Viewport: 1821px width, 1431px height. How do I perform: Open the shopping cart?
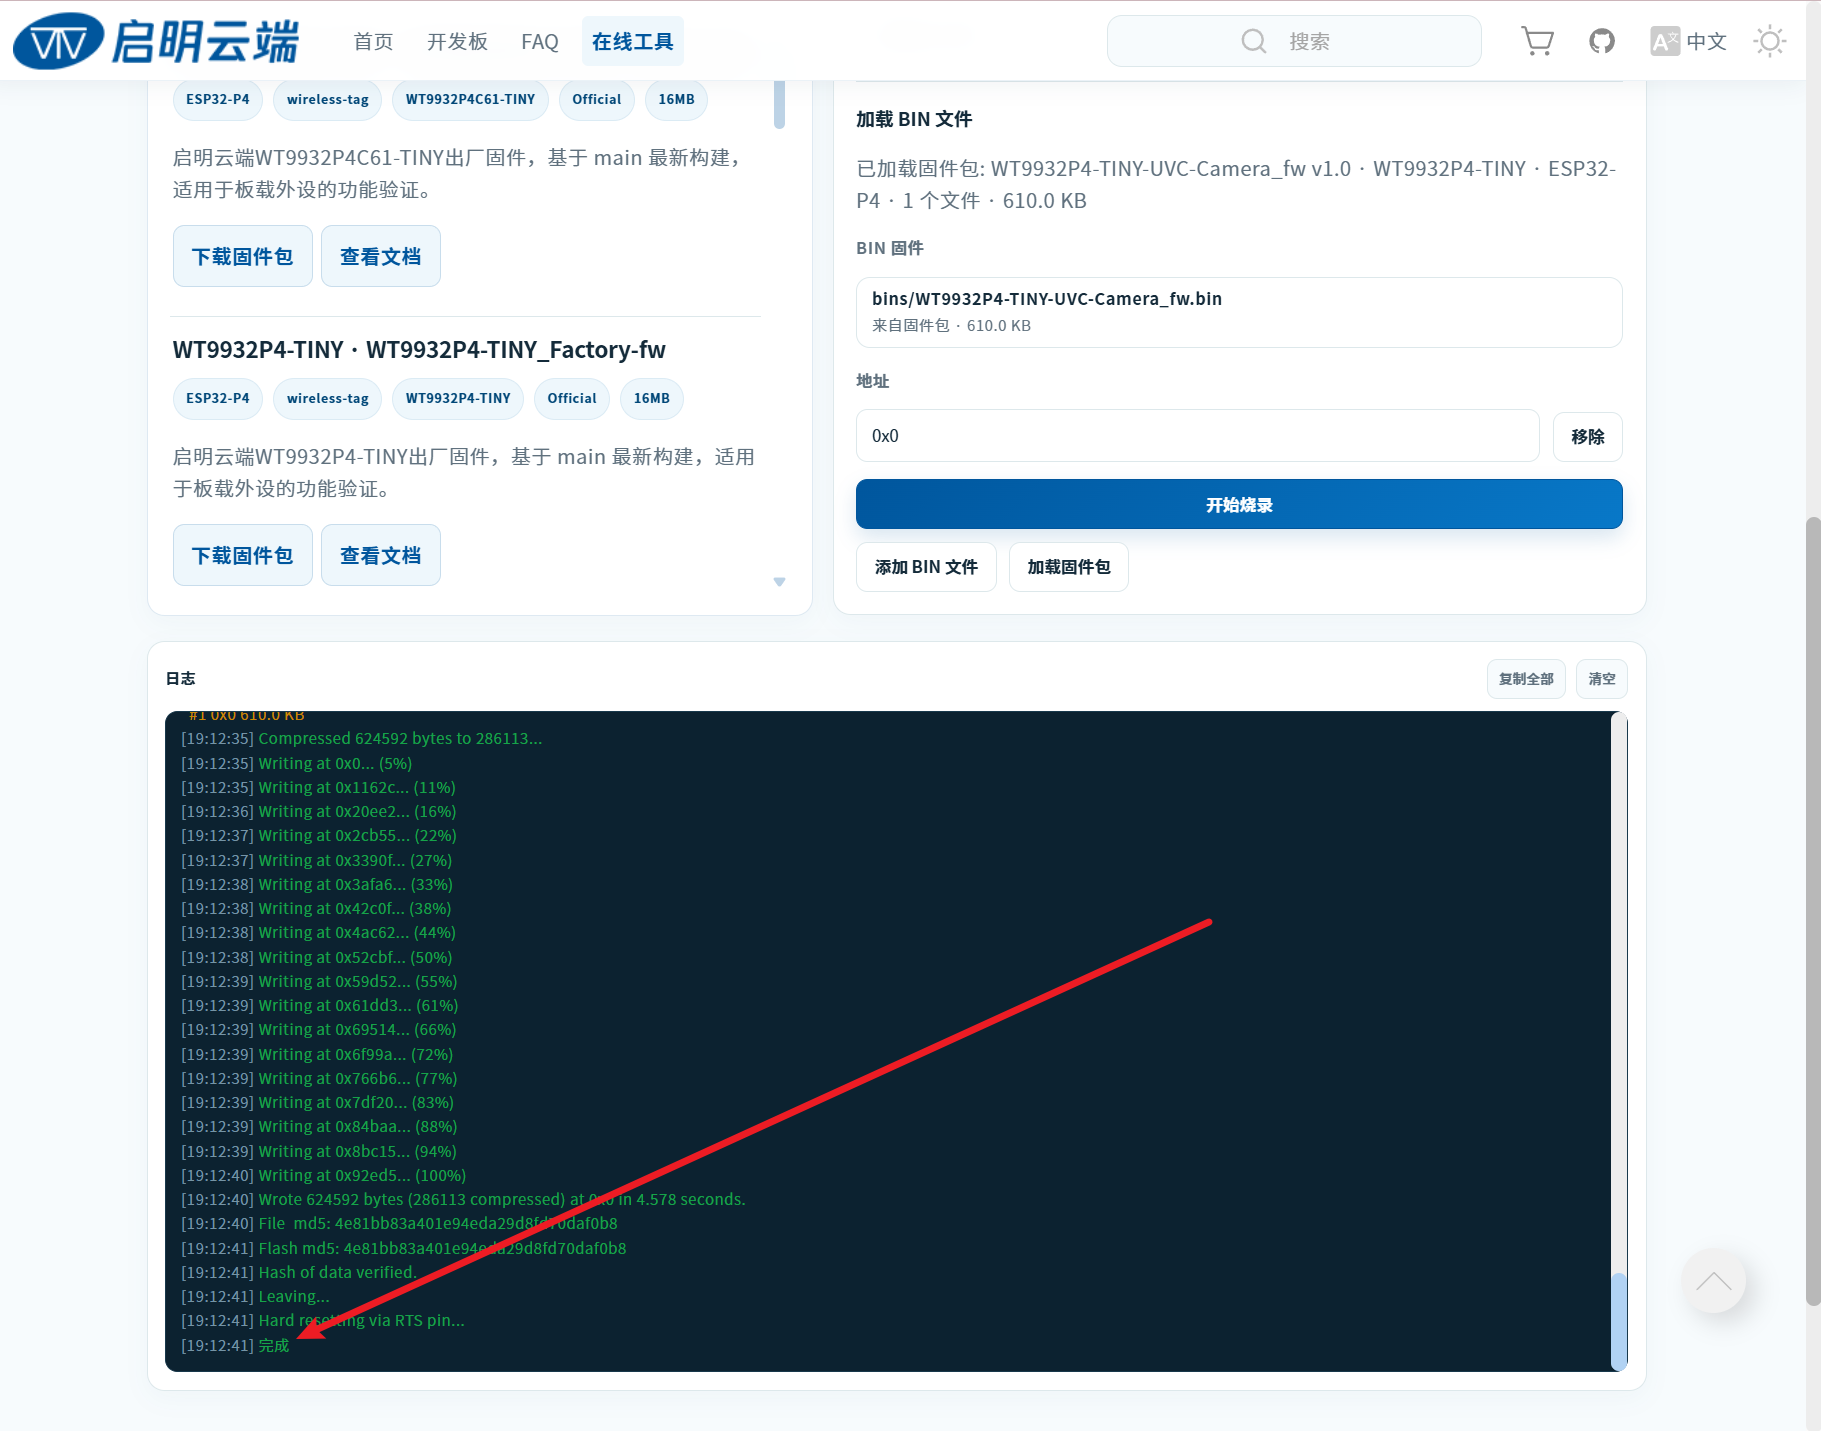click(x=1537, y=41)
